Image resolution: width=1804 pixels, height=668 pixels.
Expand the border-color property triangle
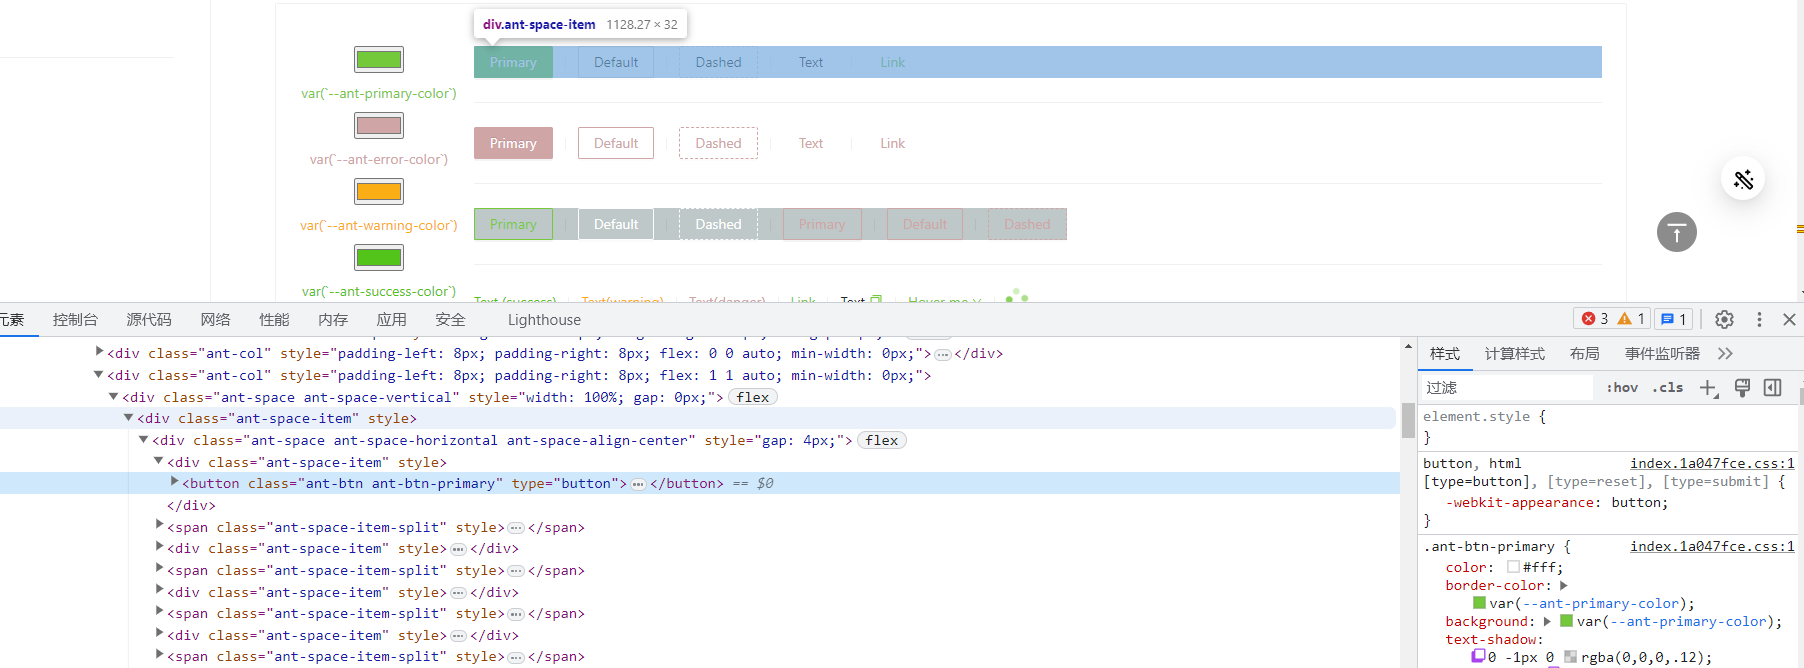coord(1563,586)
